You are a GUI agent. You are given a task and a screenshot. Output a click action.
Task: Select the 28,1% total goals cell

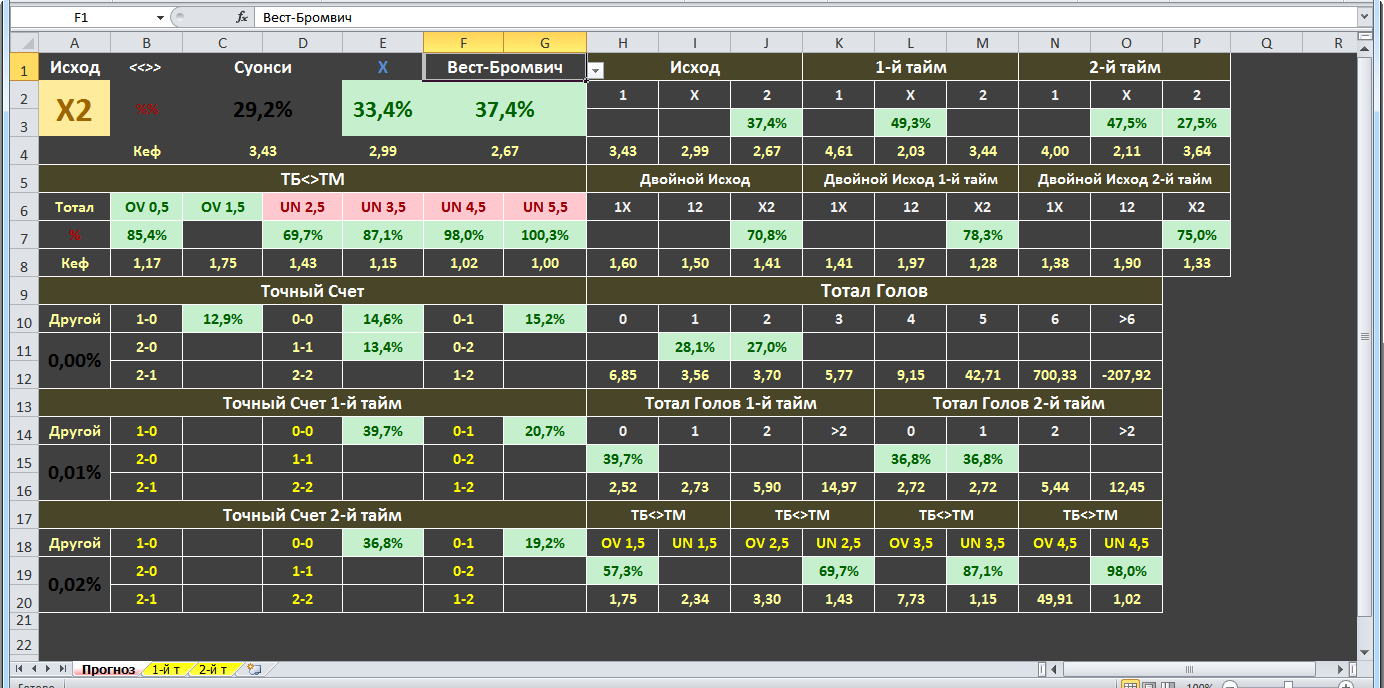pos(695,347)
